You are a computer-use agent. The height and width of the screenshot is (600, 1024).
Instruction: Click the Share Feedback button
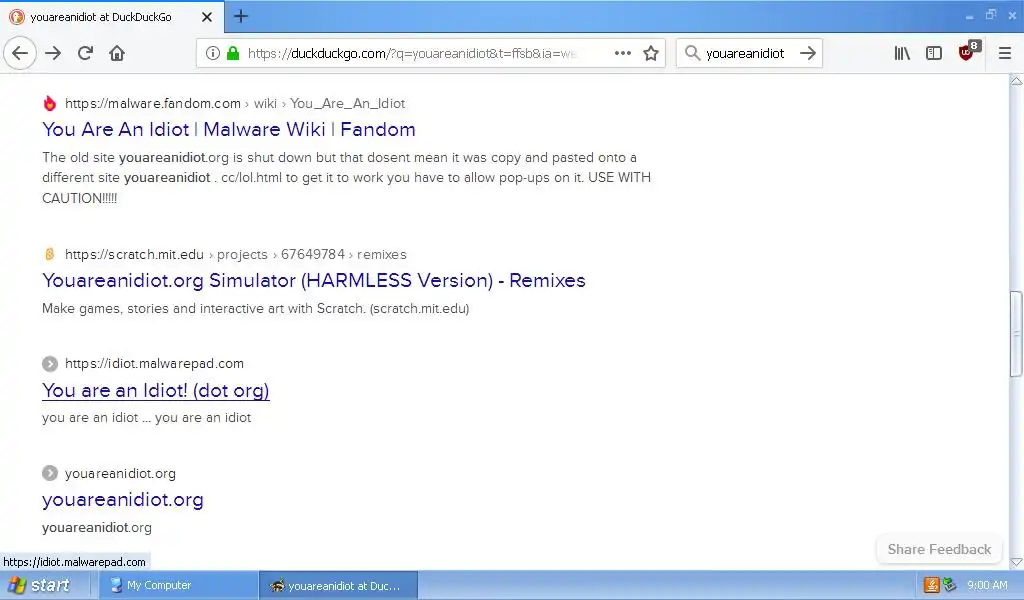(x=939, y=550)
